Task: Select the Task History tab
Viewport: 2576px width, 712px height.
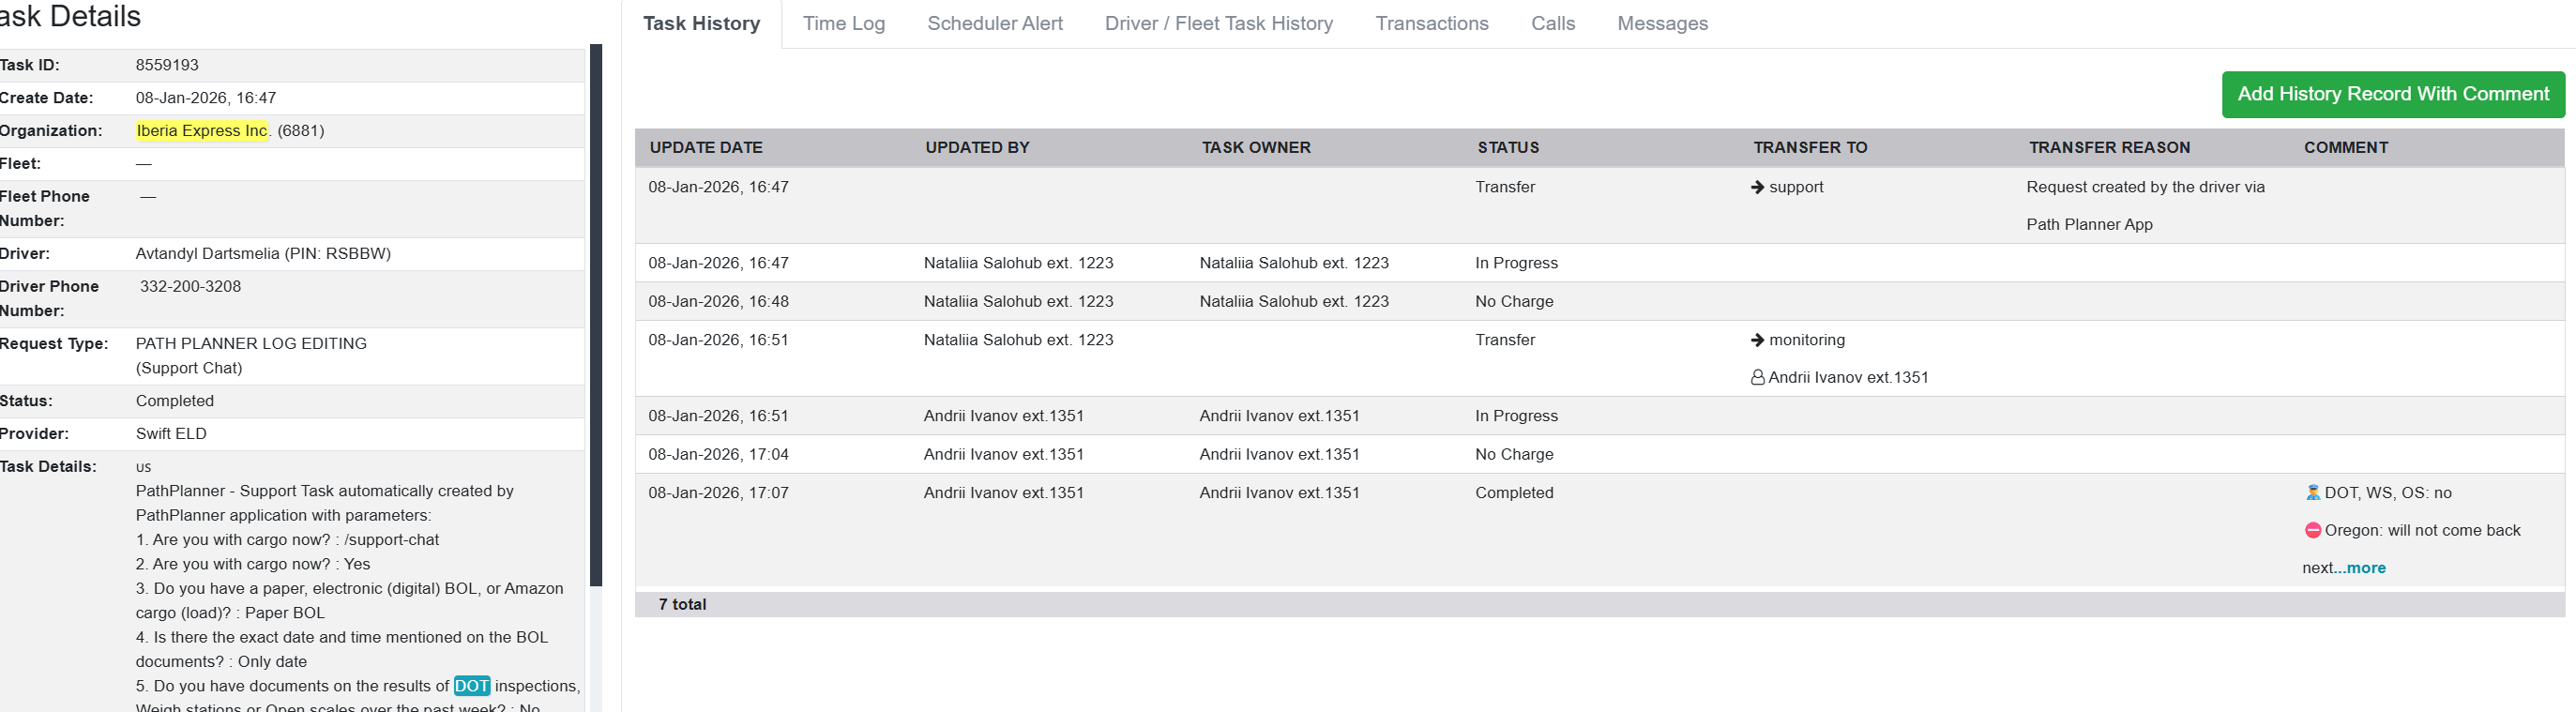Action: (x=701, y=24)
